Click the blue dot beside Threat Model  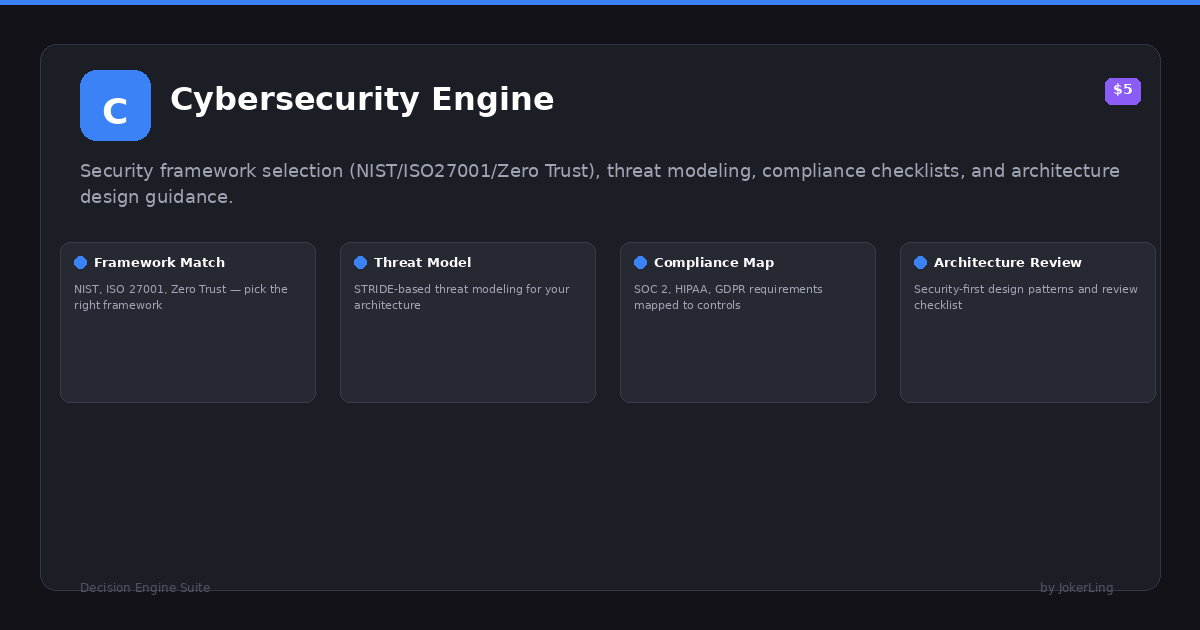(361, 263)
